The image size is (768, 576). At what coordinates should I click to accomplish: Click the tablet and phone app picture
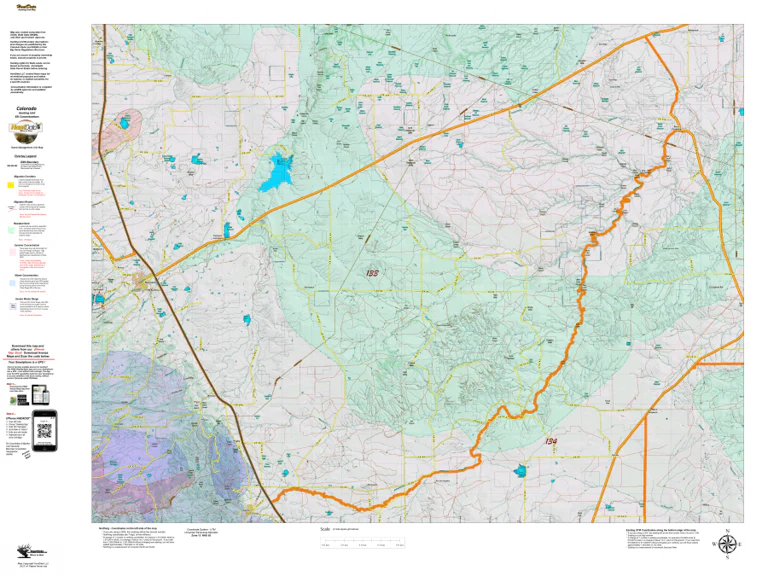(x=40, y=395)
